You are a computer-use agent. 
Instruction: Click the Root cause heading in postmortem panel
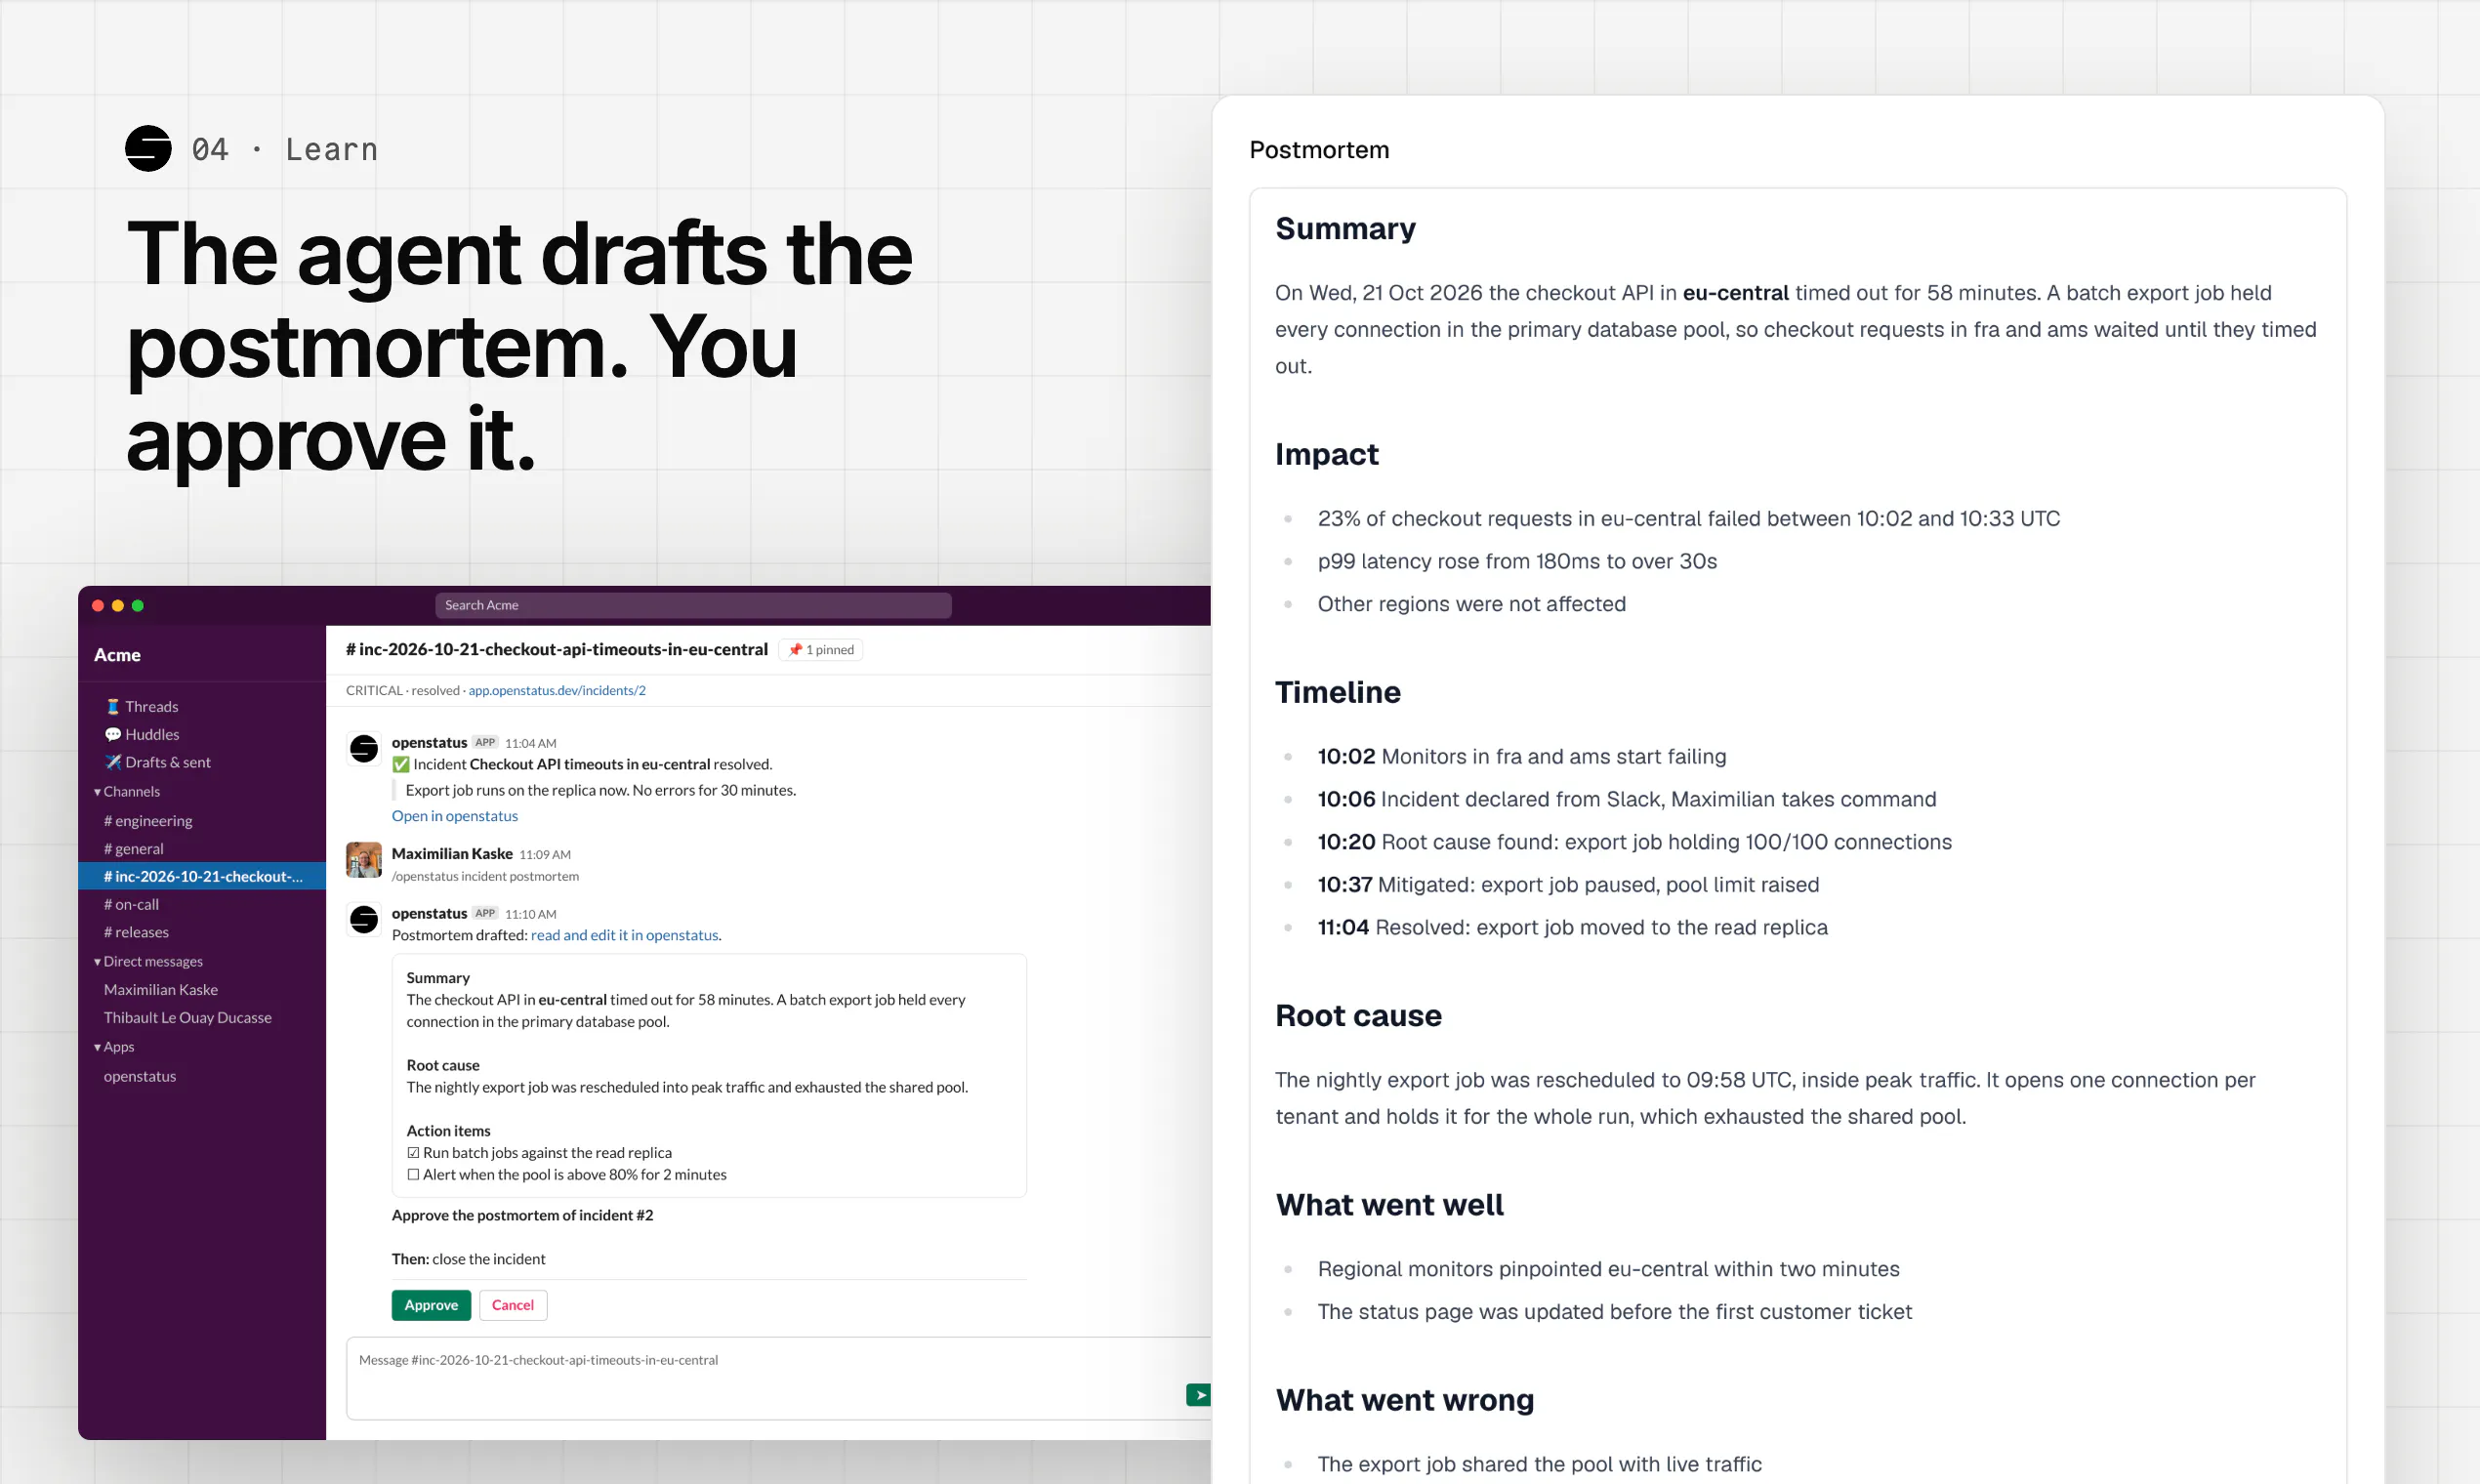tap(1358, 1016)
